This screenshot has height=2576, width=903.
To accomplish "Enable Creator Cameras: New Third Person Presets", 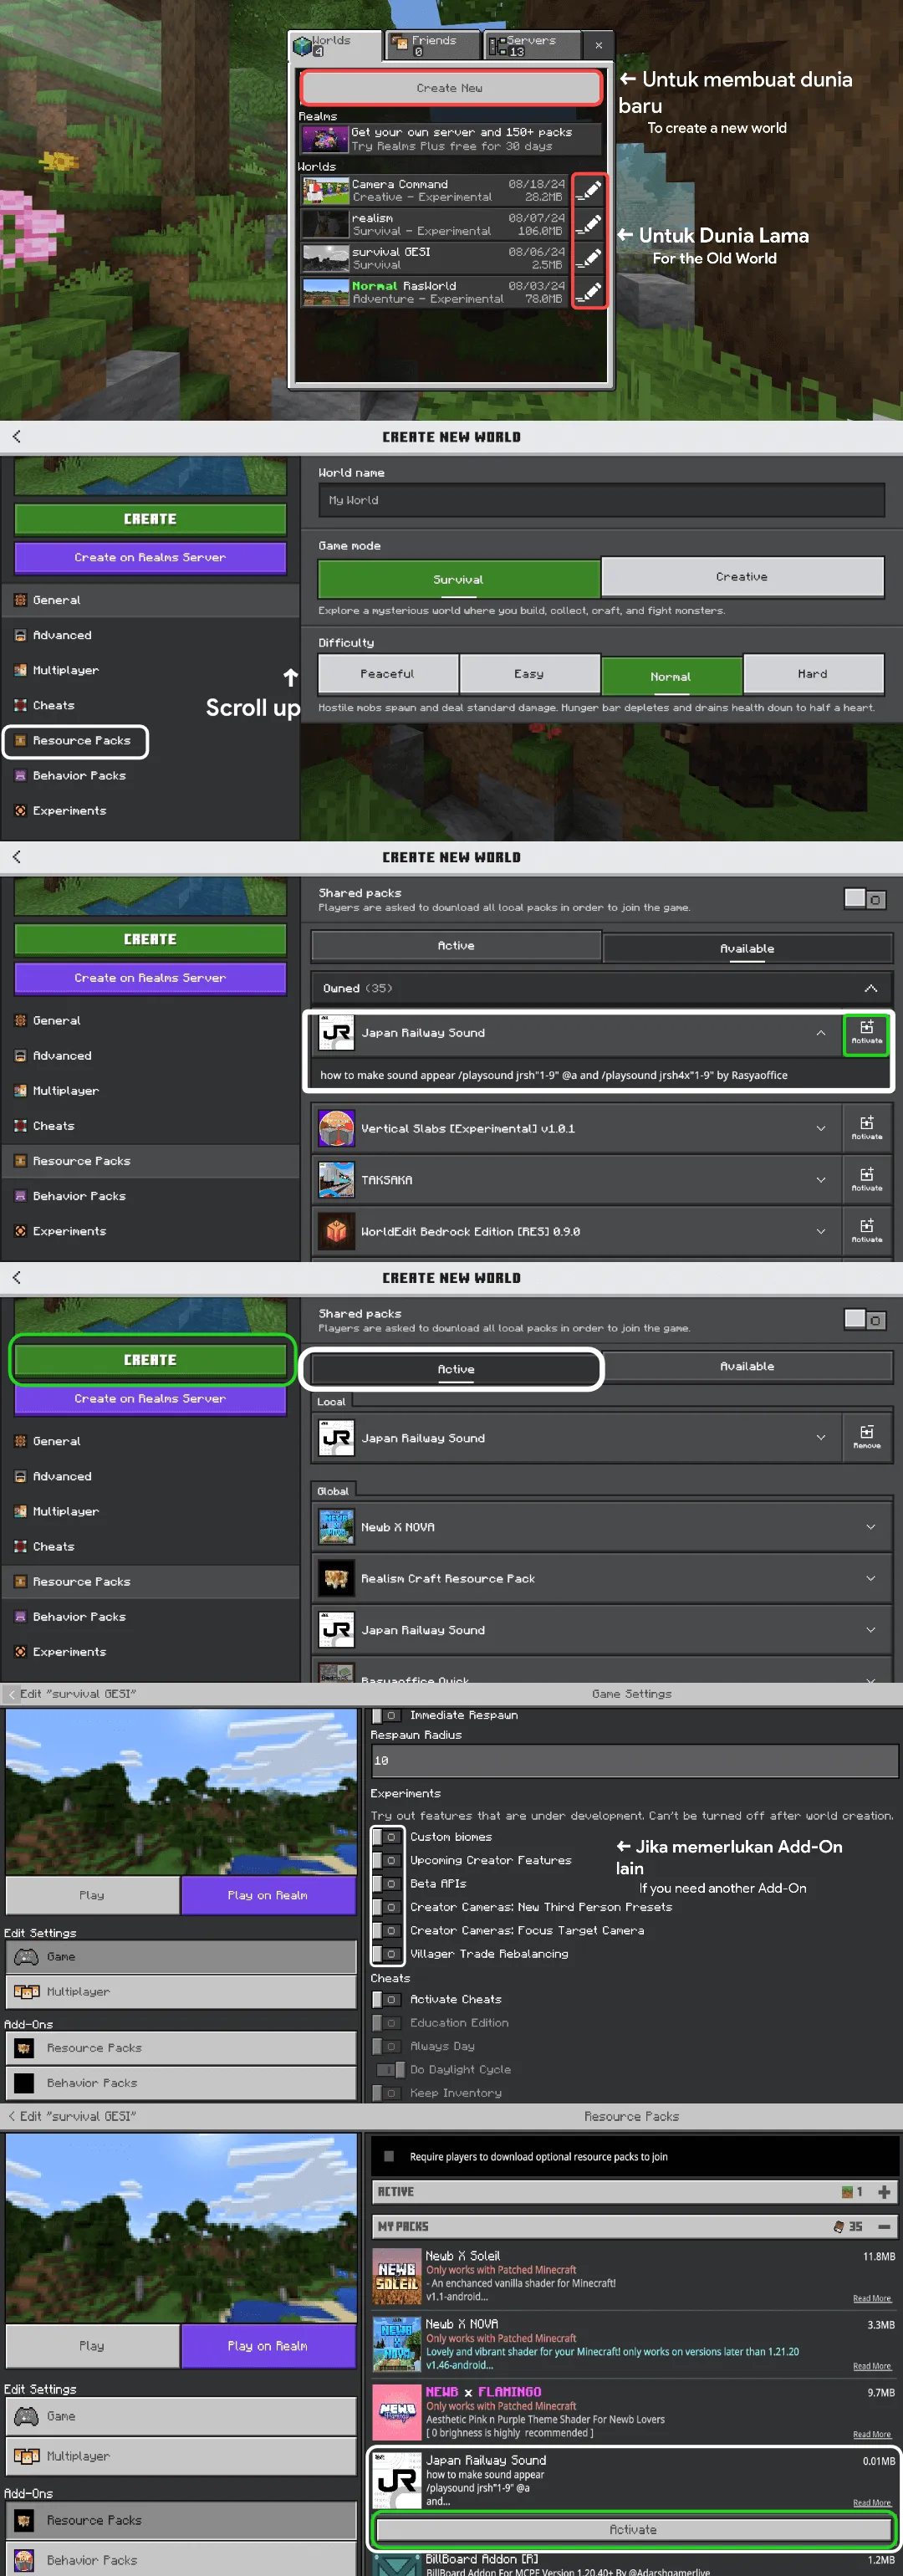I will pos(386,1906).
